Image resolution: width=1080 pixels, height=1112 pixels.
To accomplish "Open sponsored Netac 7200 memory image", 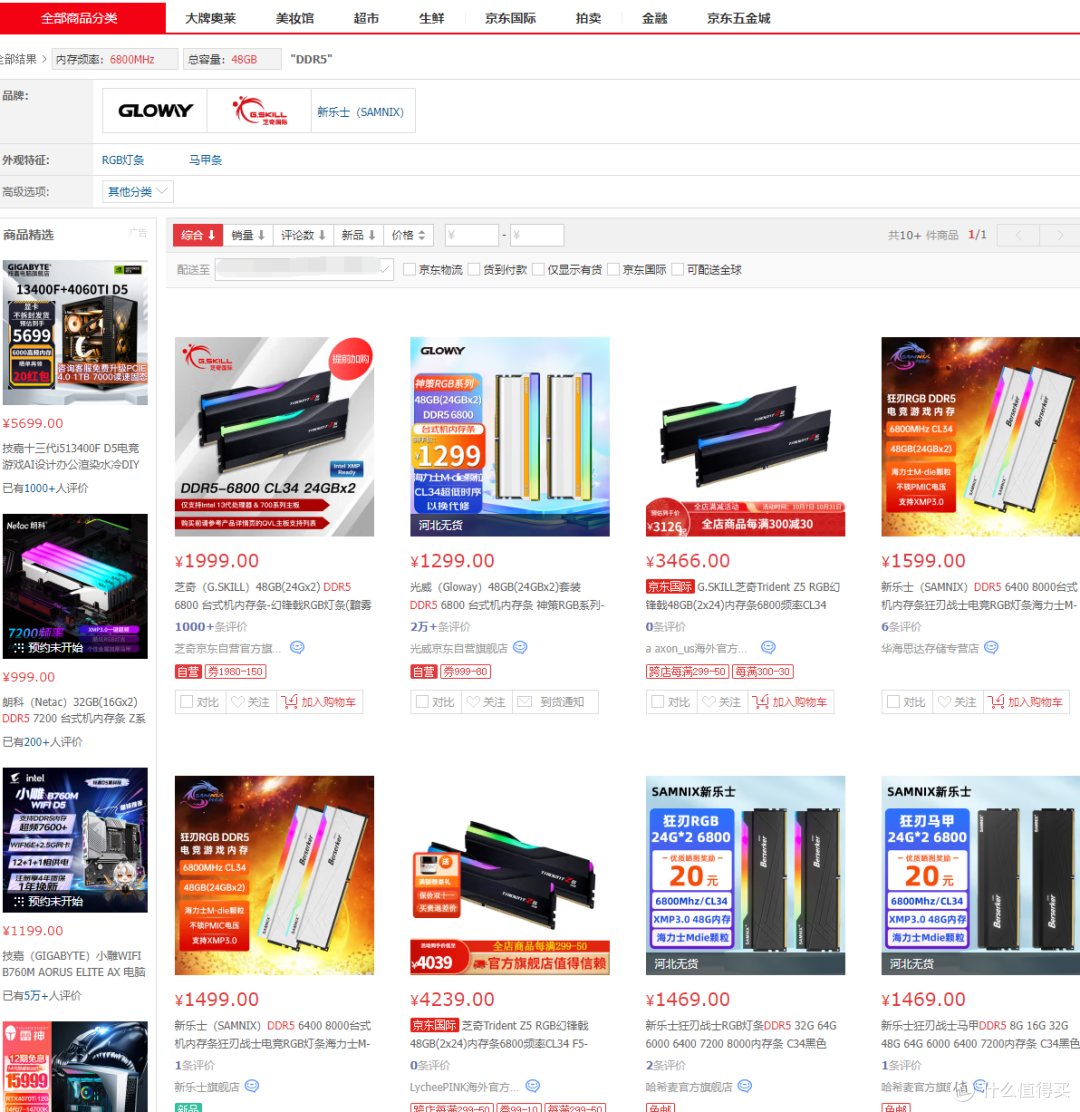I will [x=75, y=586].
